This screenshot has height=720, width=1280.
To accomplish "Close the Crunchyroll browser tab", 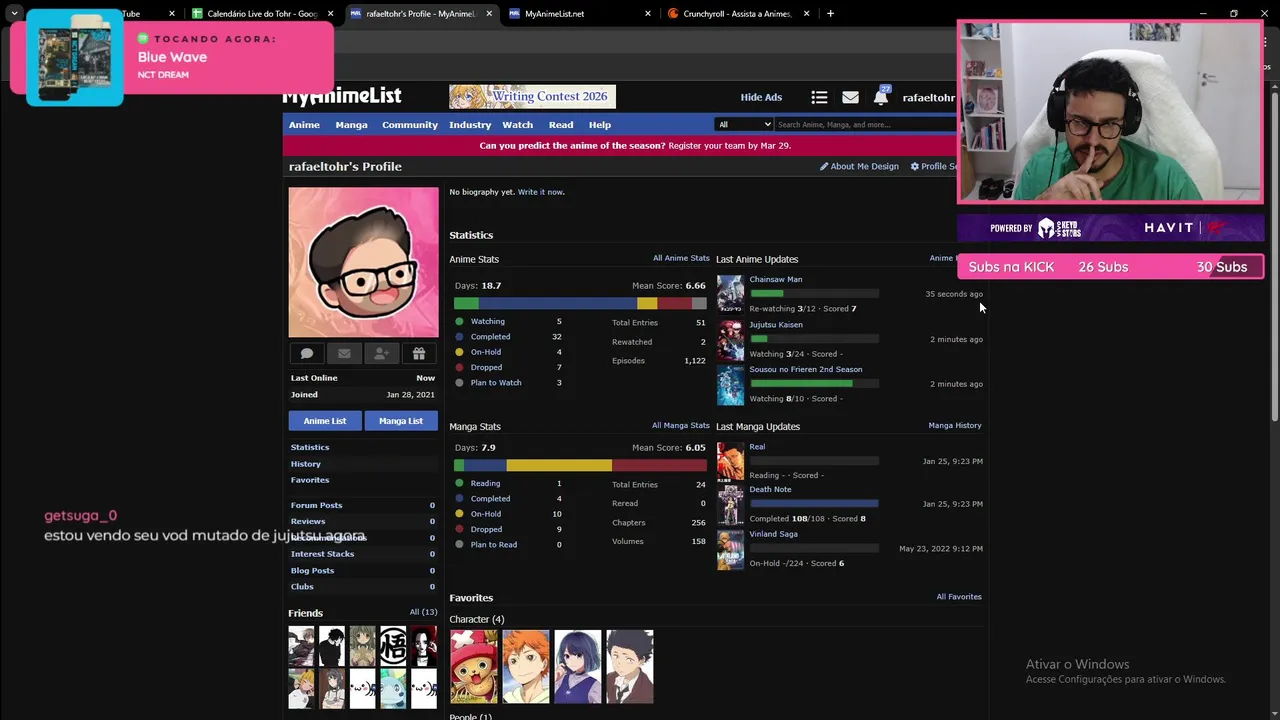I will point(807,14).
